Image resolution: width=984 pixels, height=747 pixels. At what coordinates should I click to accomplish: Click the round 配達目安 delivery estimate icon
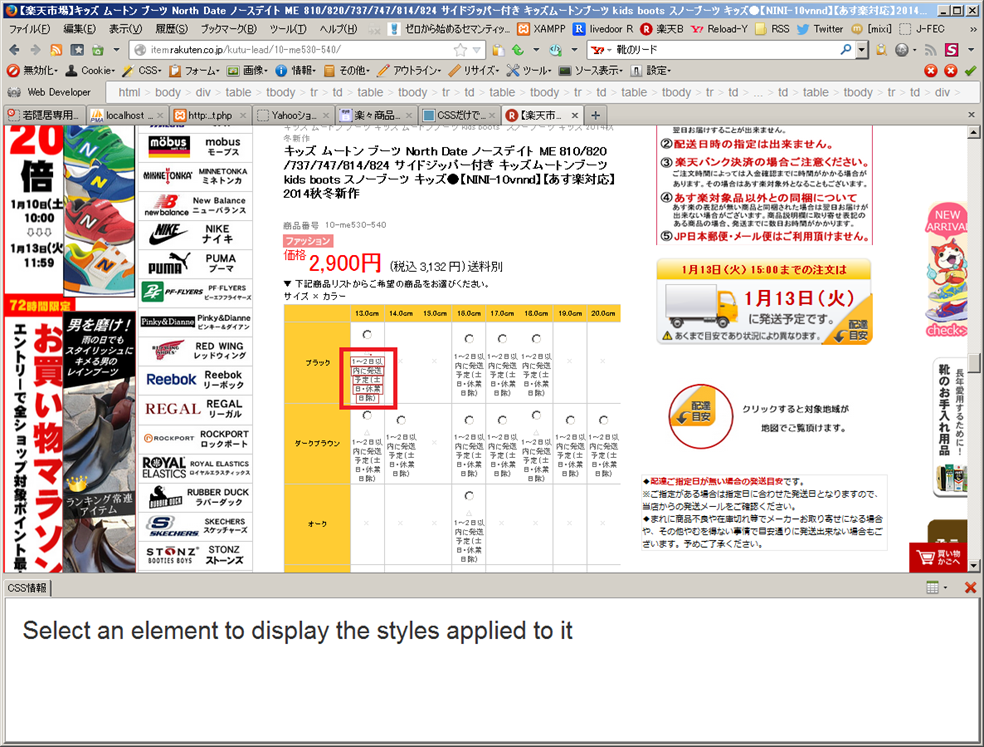pos(700,416)
